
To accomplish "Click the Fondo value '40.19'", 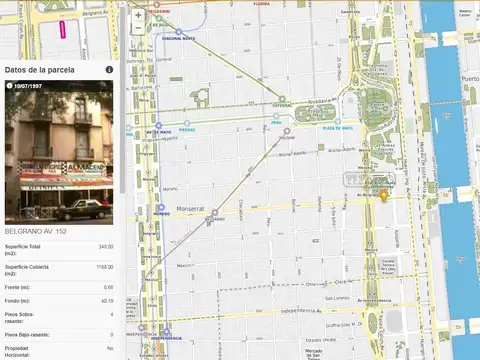I will pyautogui.click(x=107, y=301).
